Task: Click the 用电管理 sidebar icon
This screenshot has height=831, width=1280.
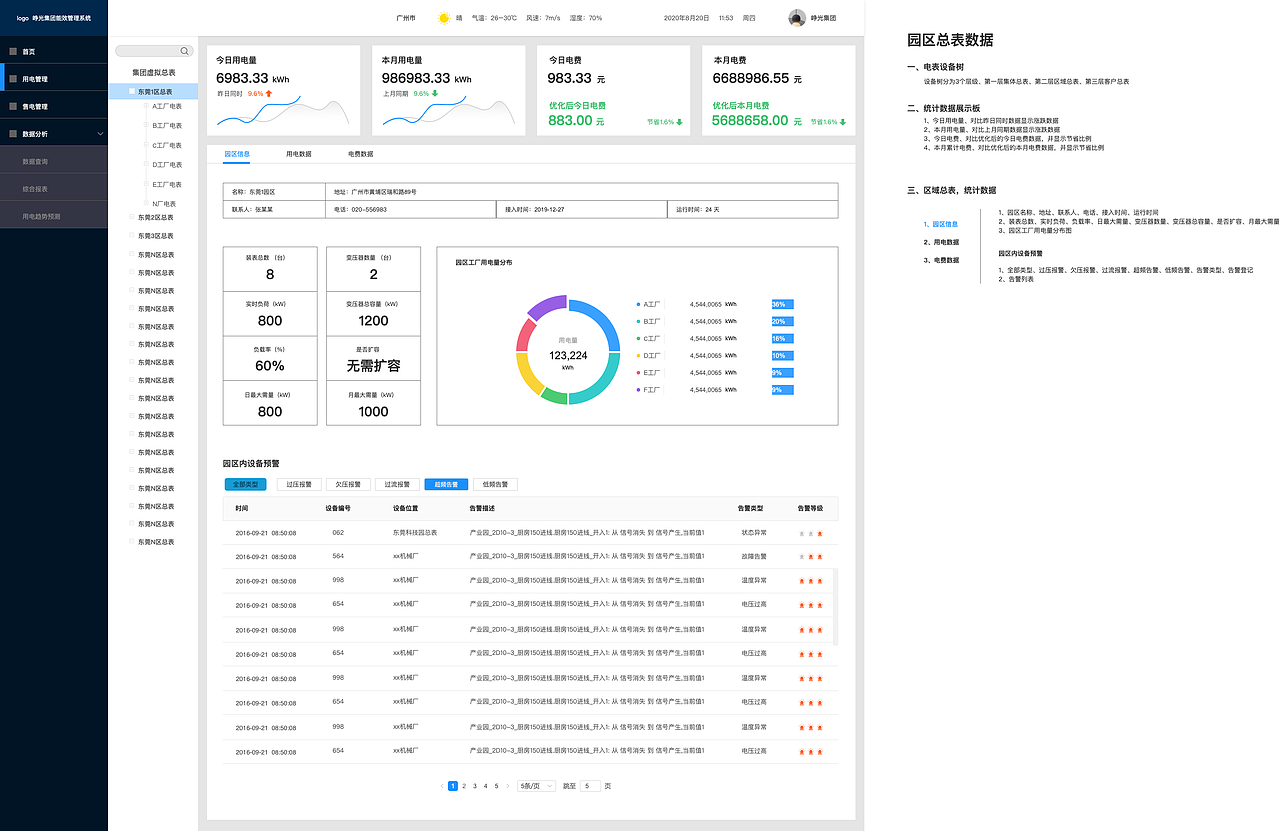Action: 13,78
